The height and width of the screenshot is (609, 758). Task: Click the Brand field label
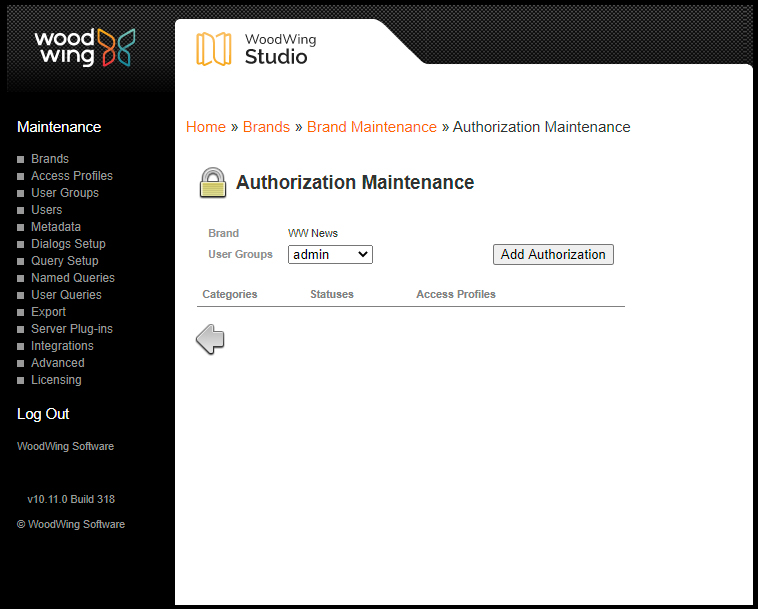coord(223,233)
